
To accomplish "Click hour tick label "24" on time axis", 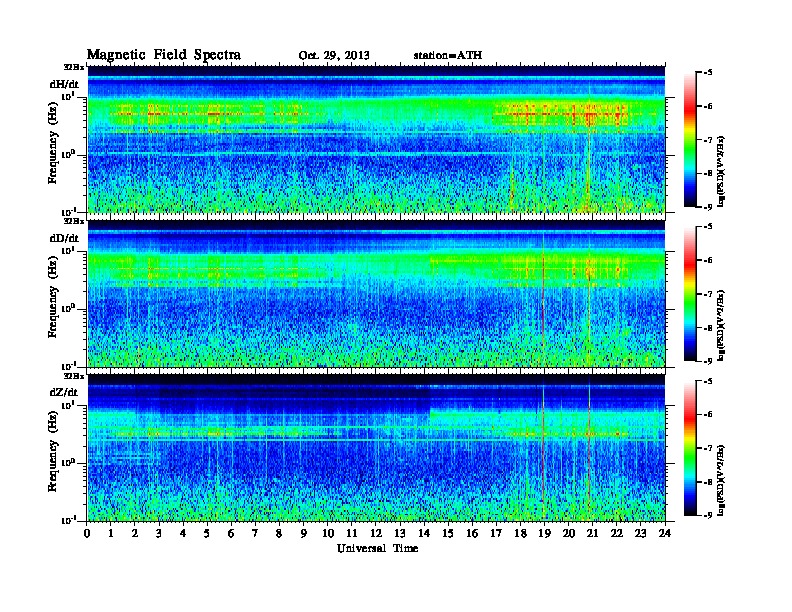I will (665, 533).
